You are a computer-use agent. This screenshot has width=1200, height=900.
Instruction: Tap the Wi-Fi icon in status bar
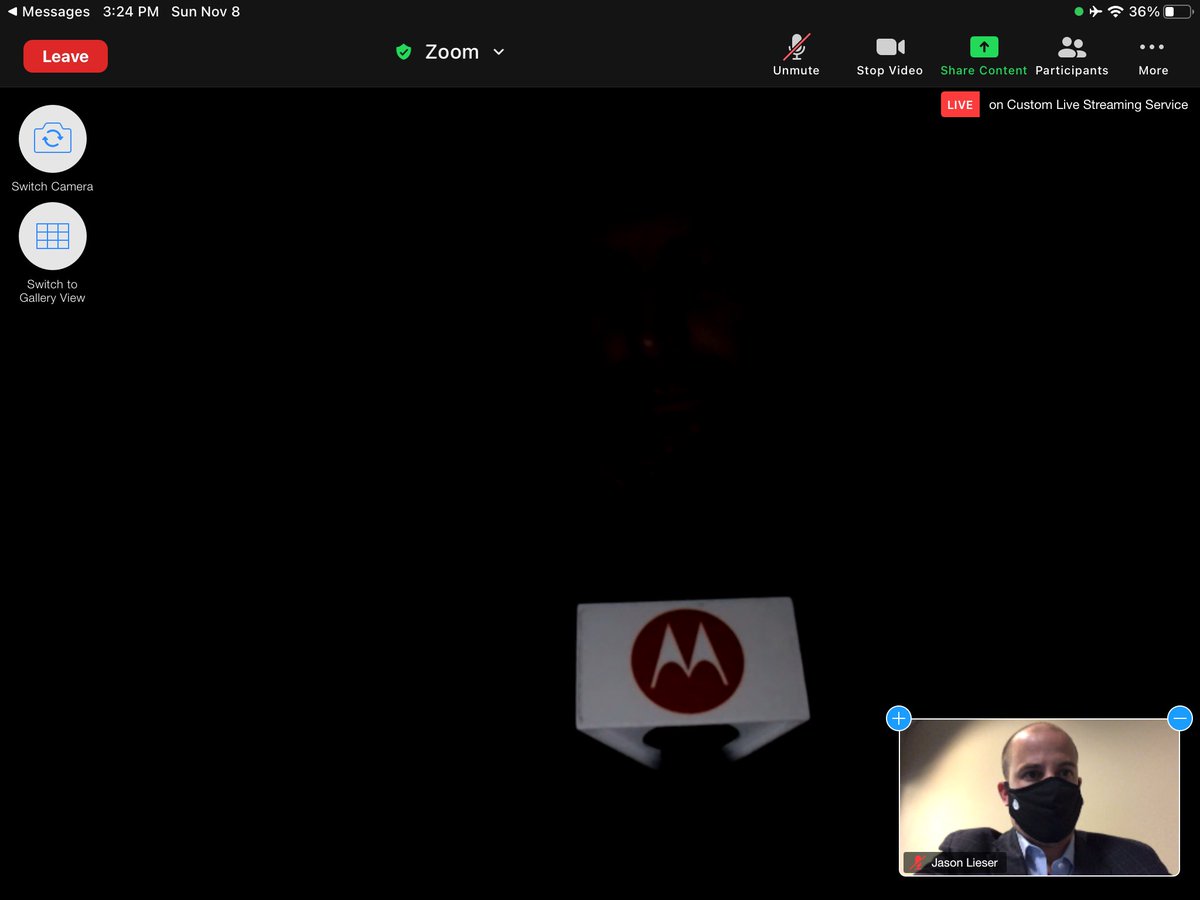pyautogui.click(x=1116, y=12)
